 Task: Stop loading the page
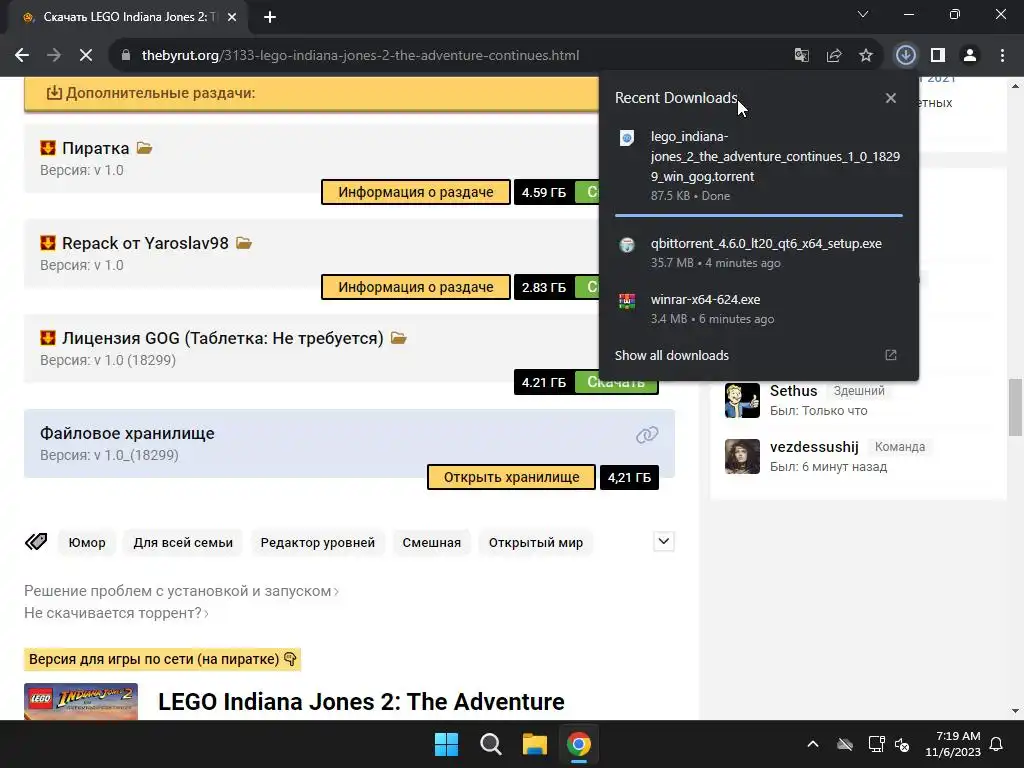point(86,56)
